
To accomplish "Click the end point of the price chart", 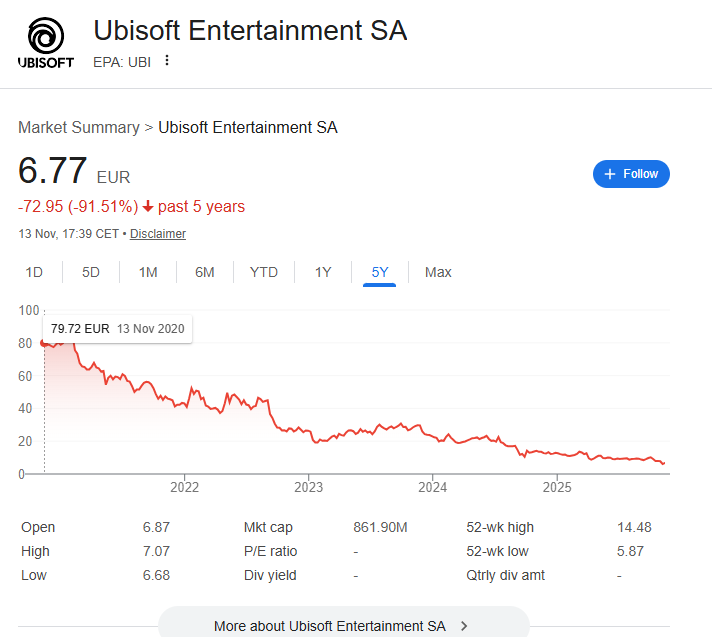I will pyautogui.click(x=664, y=463).
